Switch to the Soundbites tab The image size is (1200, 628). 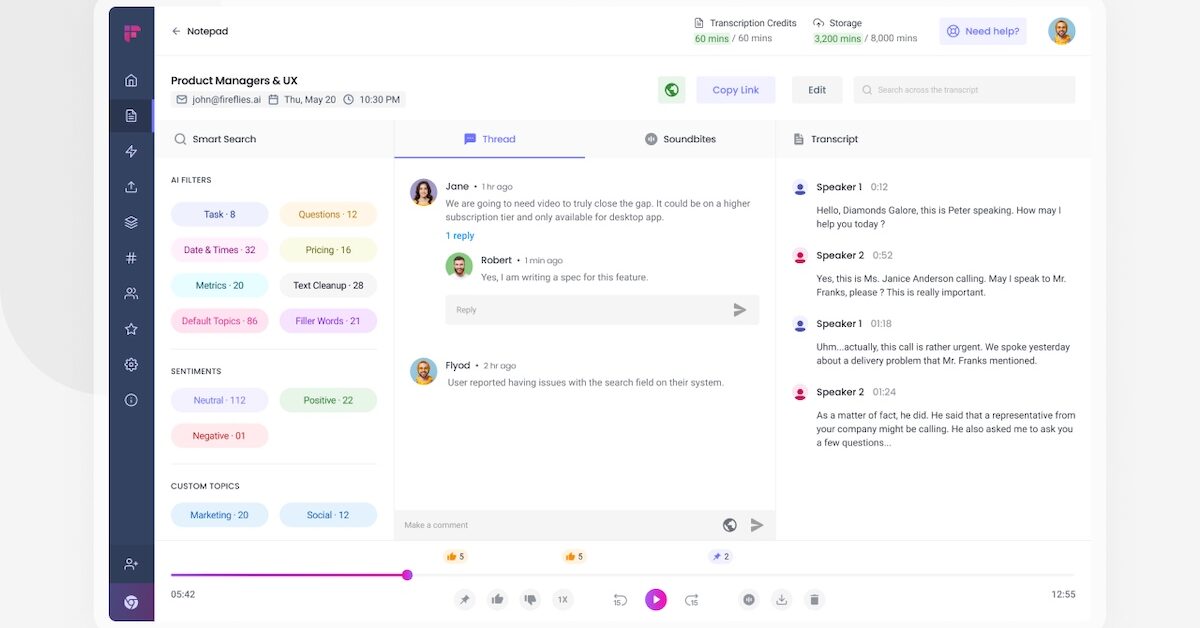point(680,139)
